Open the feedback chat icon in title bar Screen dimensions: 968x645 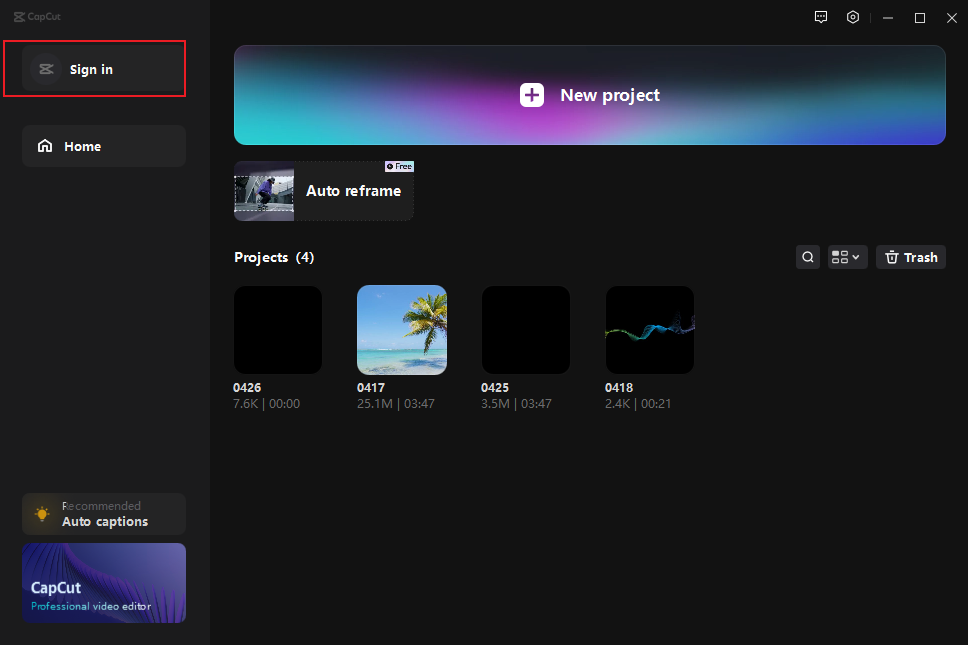(820, 17)
